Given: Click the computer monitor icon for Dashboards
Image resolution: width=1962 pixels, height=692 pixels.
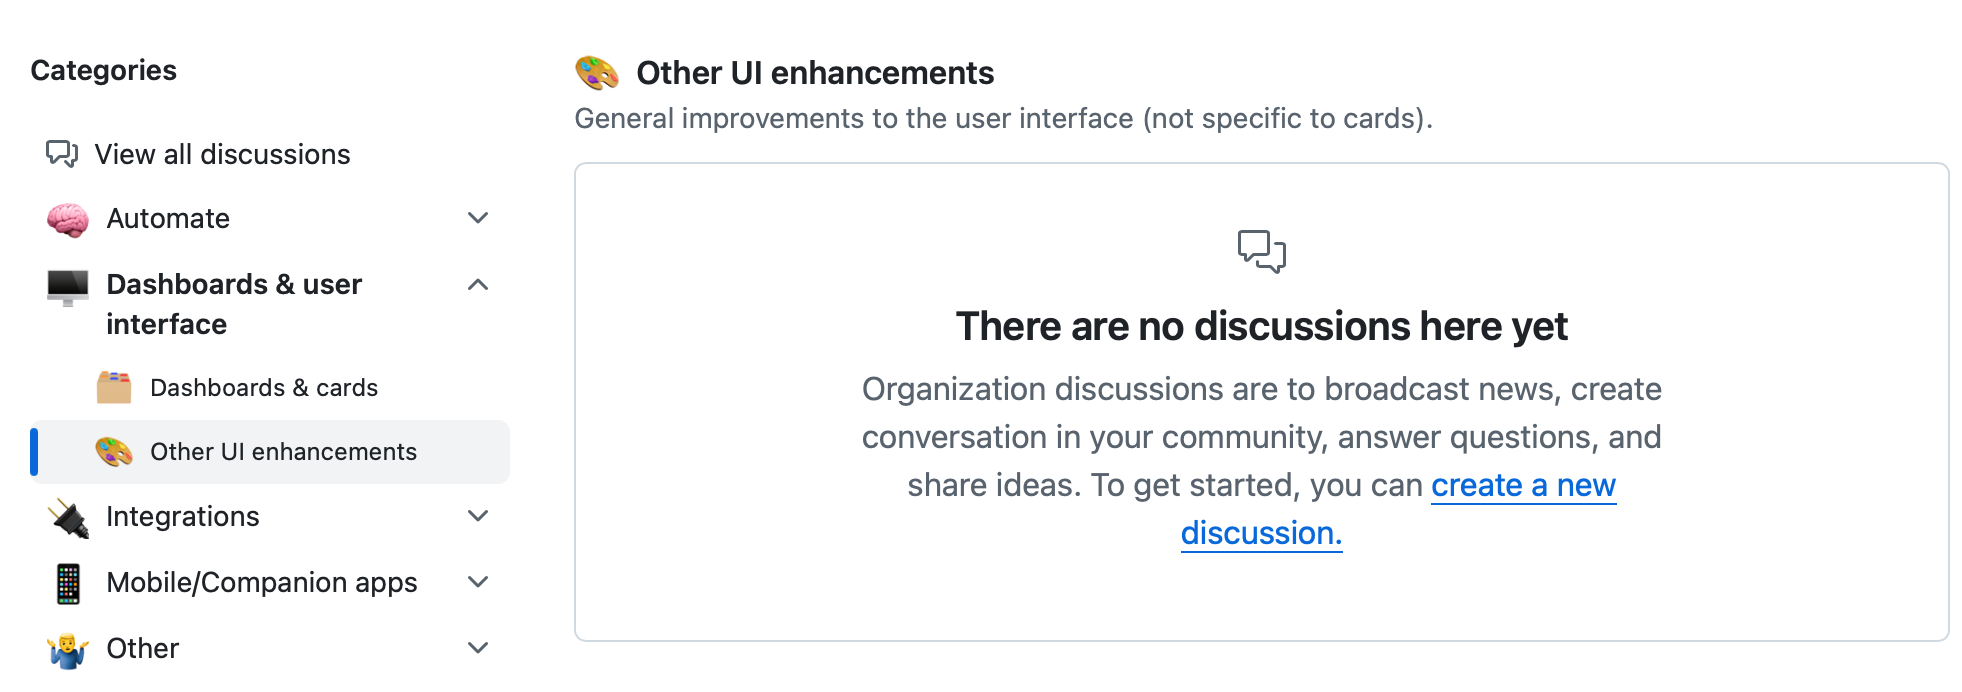Looking at the screenshot, I should (x=68, y=287).
